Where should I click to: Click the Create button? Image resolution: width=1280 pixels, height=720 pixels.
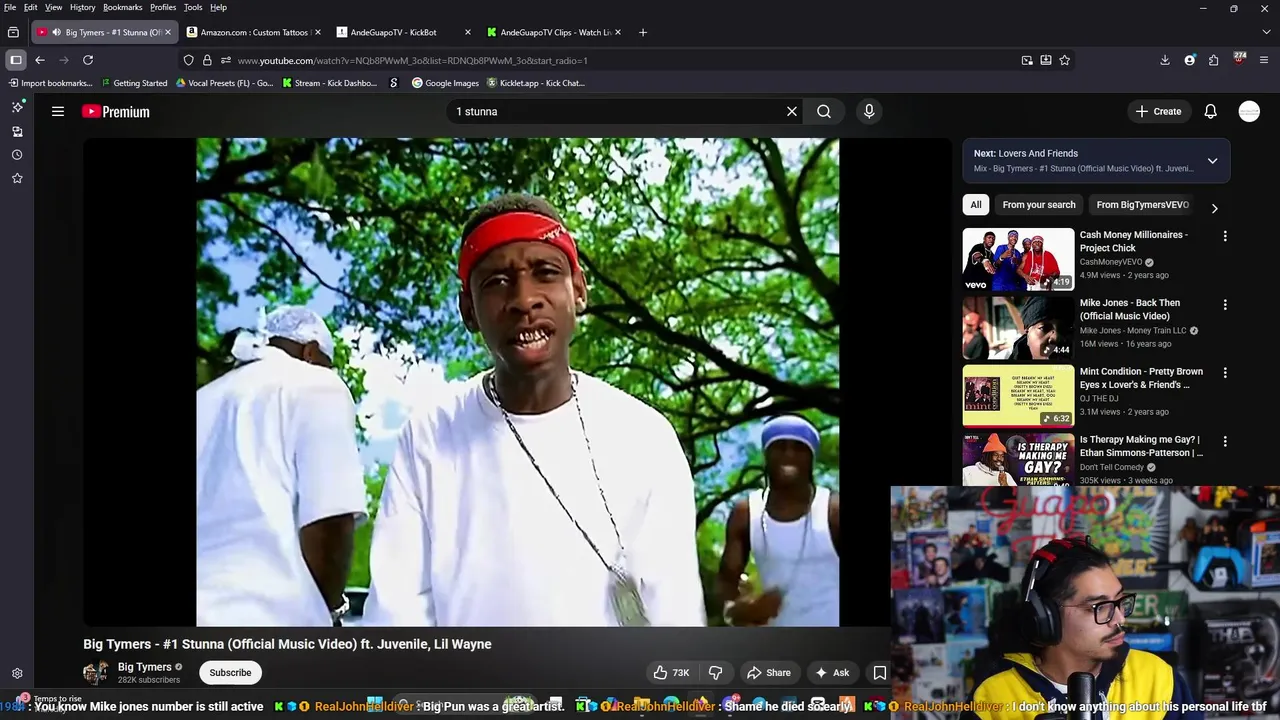1158,112
